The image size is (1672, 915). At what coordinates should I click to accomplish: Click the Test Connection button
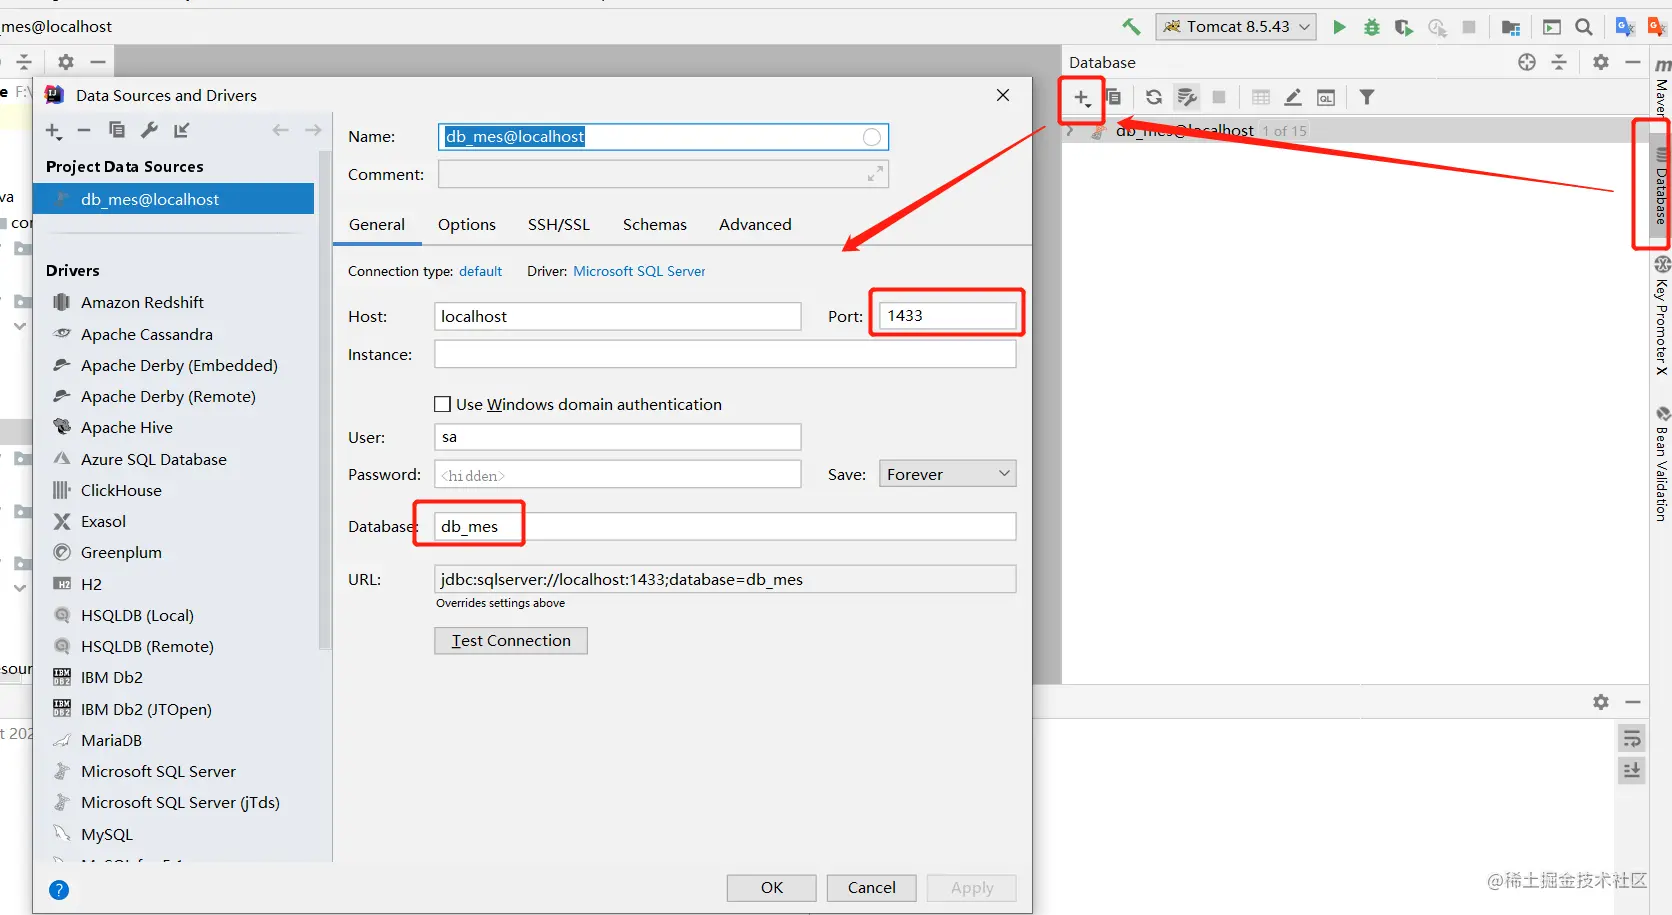tap(511, 641)
